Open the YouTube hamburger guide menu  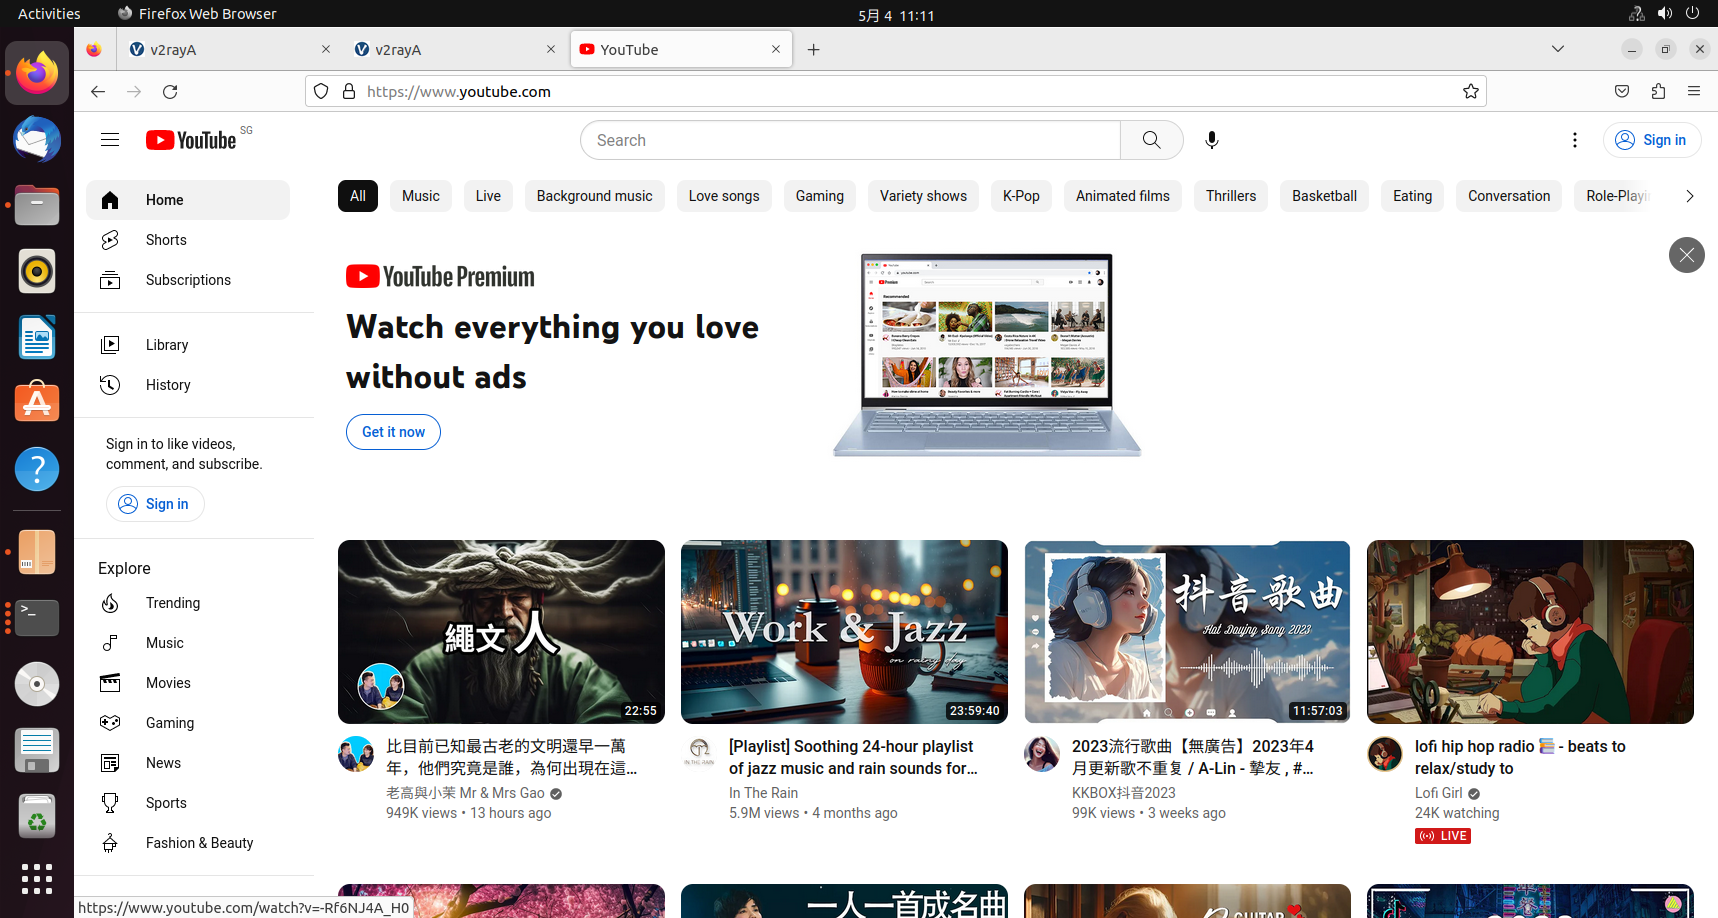pos(110,140)
